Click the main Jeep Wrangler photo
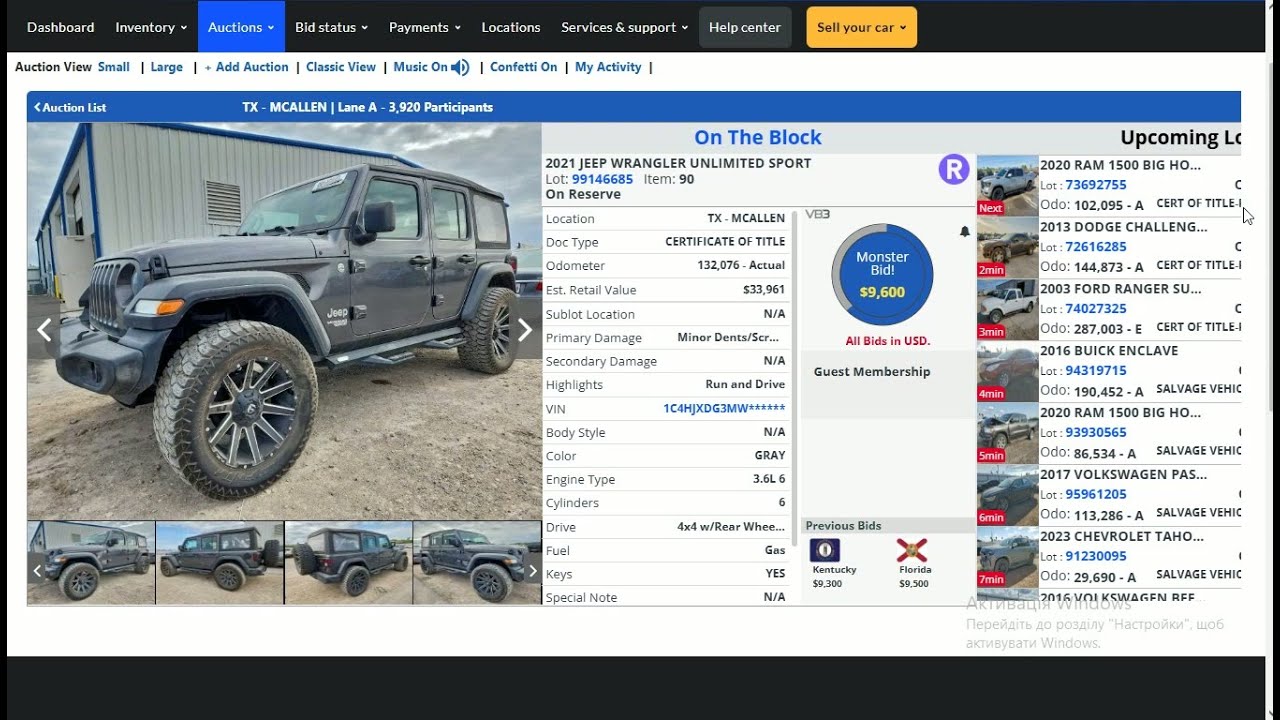 pos(284,321)
